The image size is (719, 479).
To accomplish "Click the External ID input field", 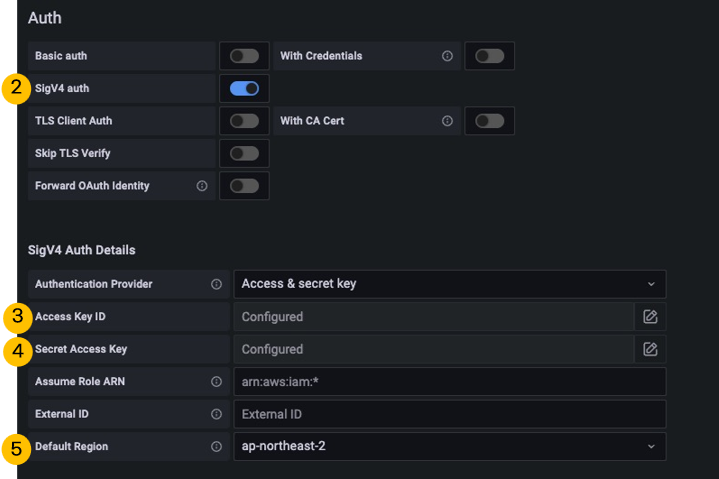I will click(450, 414).
